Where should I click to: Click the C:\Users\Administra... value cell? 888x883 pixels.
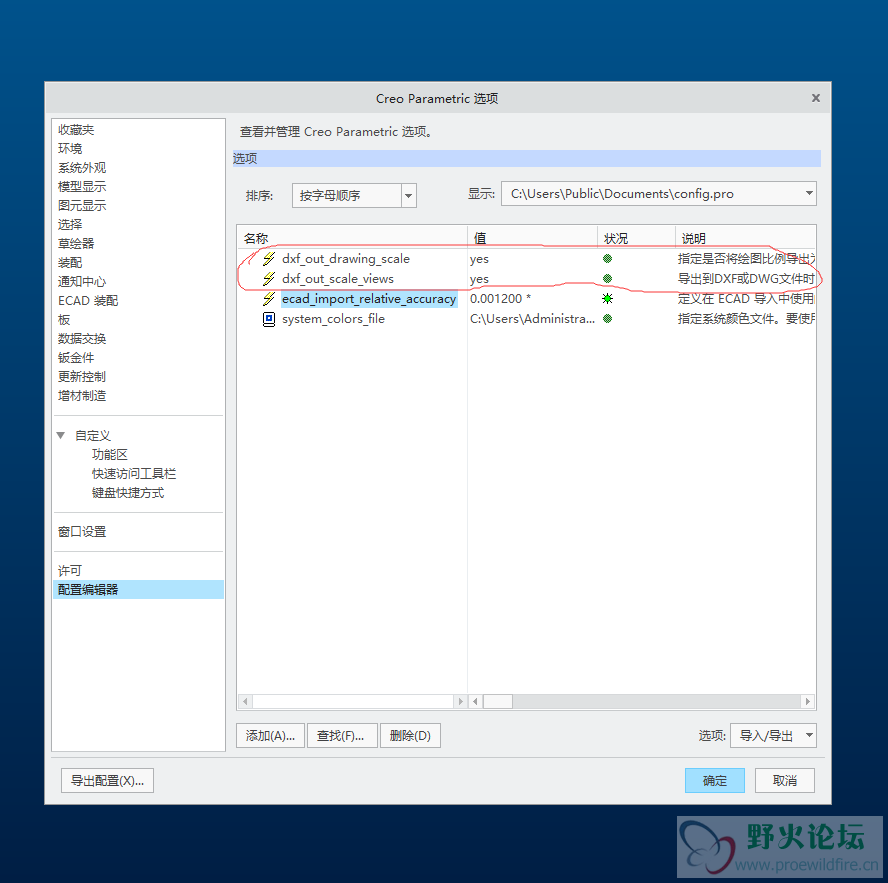(x=532, y=319)
